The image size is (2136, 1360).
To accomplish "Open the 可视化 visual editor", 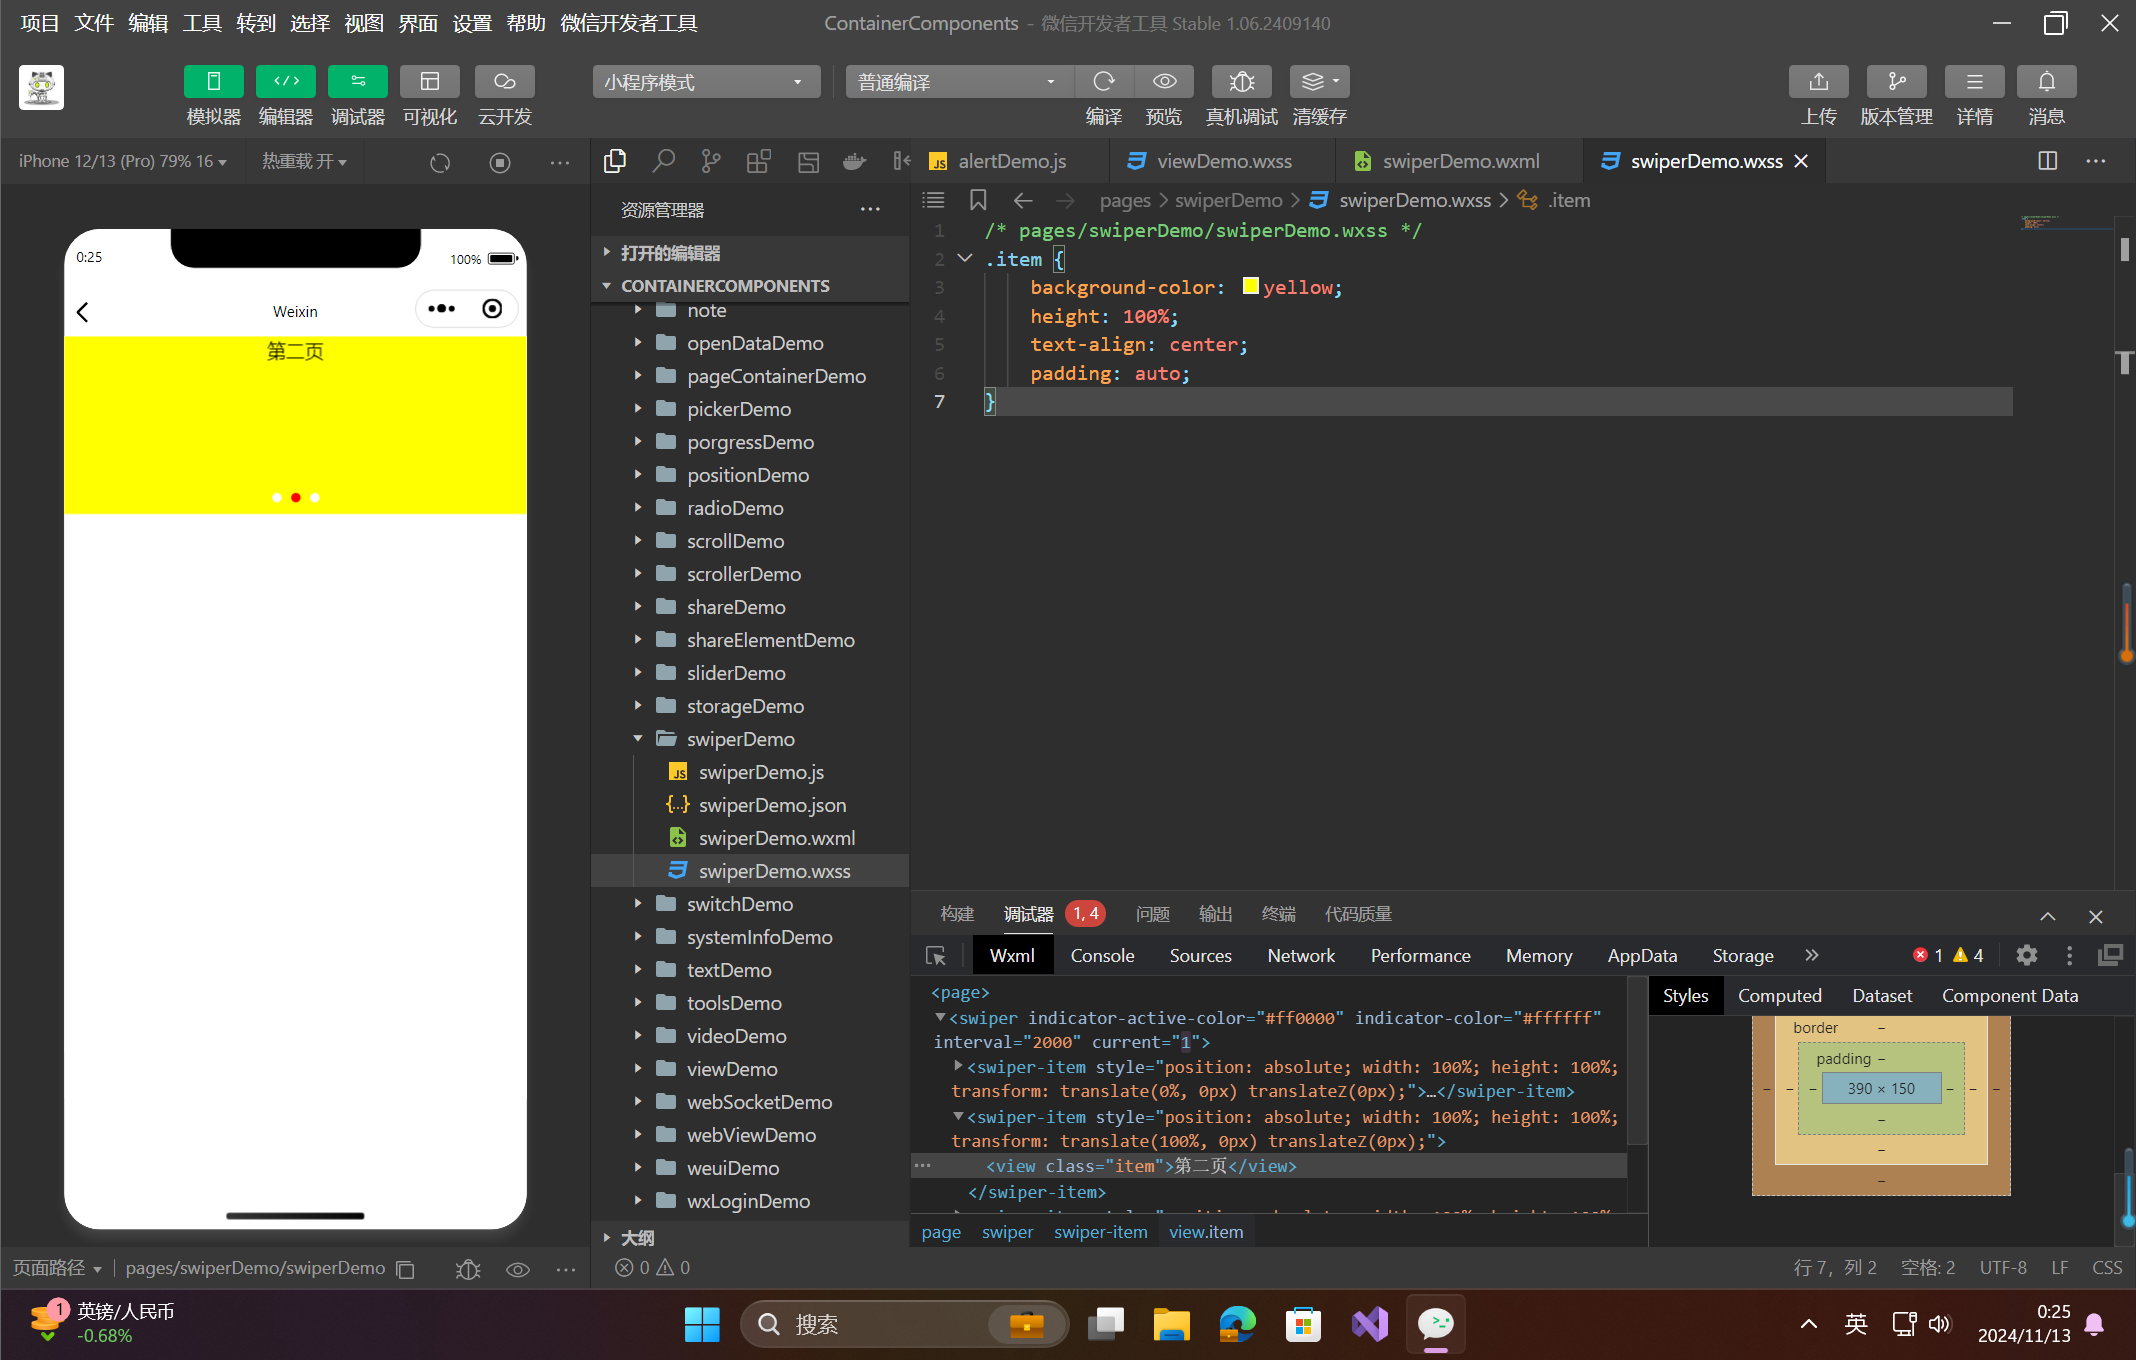I will [x=430, y=81].
